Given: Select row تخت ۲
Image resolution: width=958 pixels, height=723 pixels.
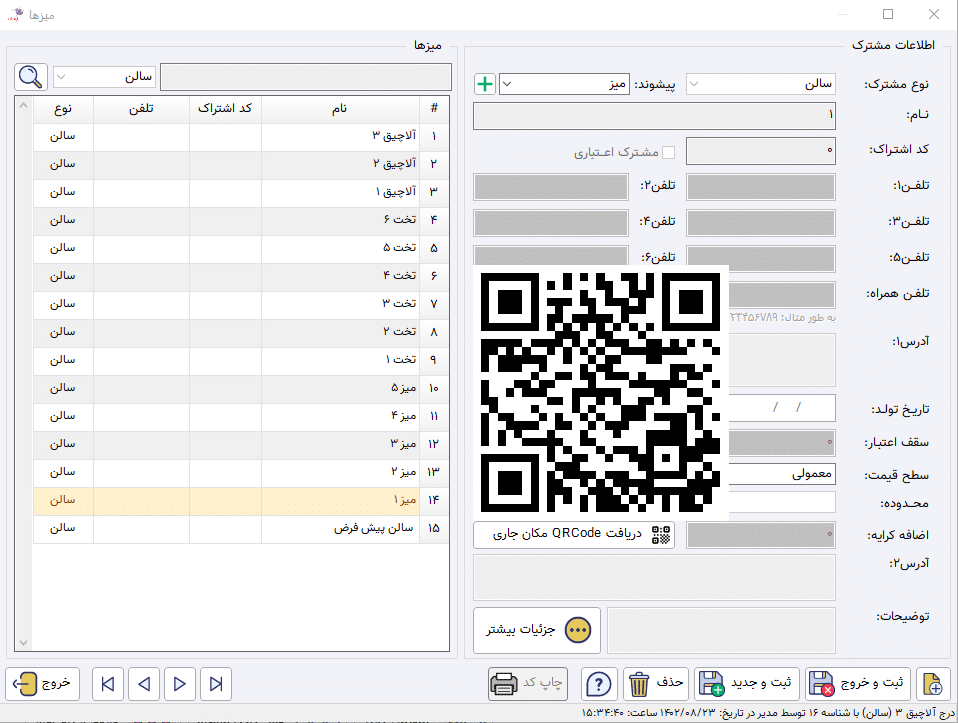Looking at the screenshot, I should point(241,332).
